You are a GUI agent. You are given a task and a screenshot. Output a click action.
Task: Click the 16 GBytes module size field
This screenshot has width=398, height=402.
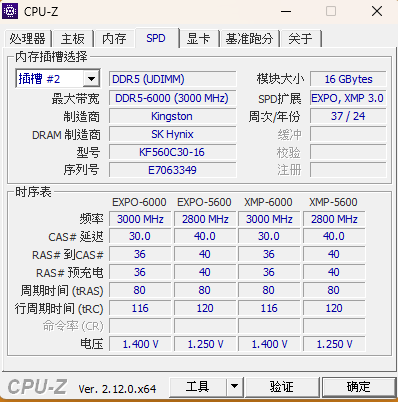pyautogui.click(x=348, y=79)
